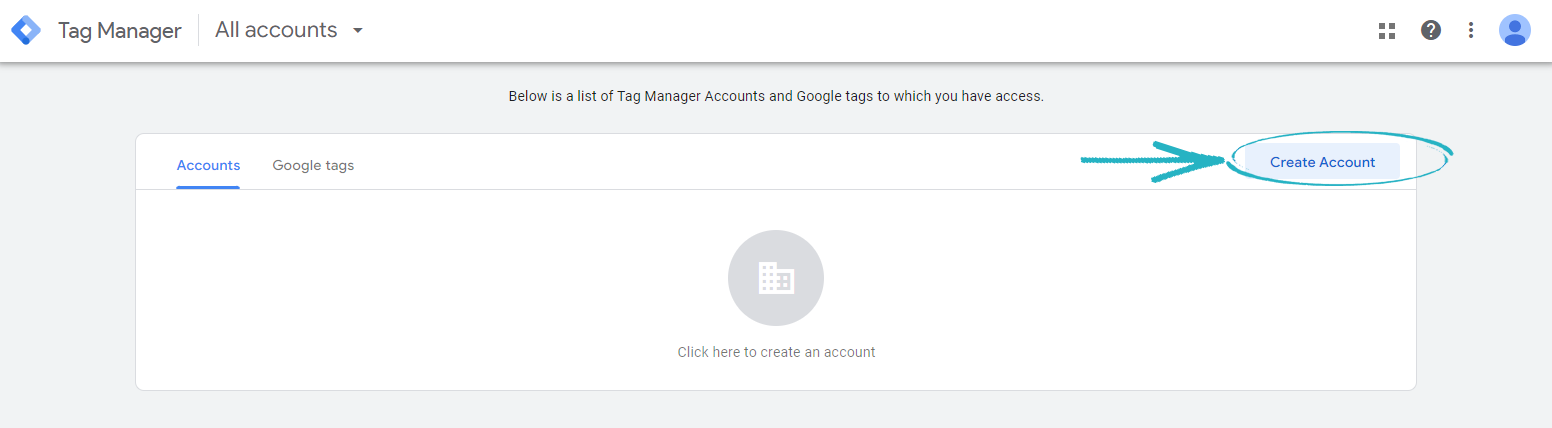Viewport: 1552px width, 428px height.
Task: Click the Tag Manager diamond logo
Action: 26,30
